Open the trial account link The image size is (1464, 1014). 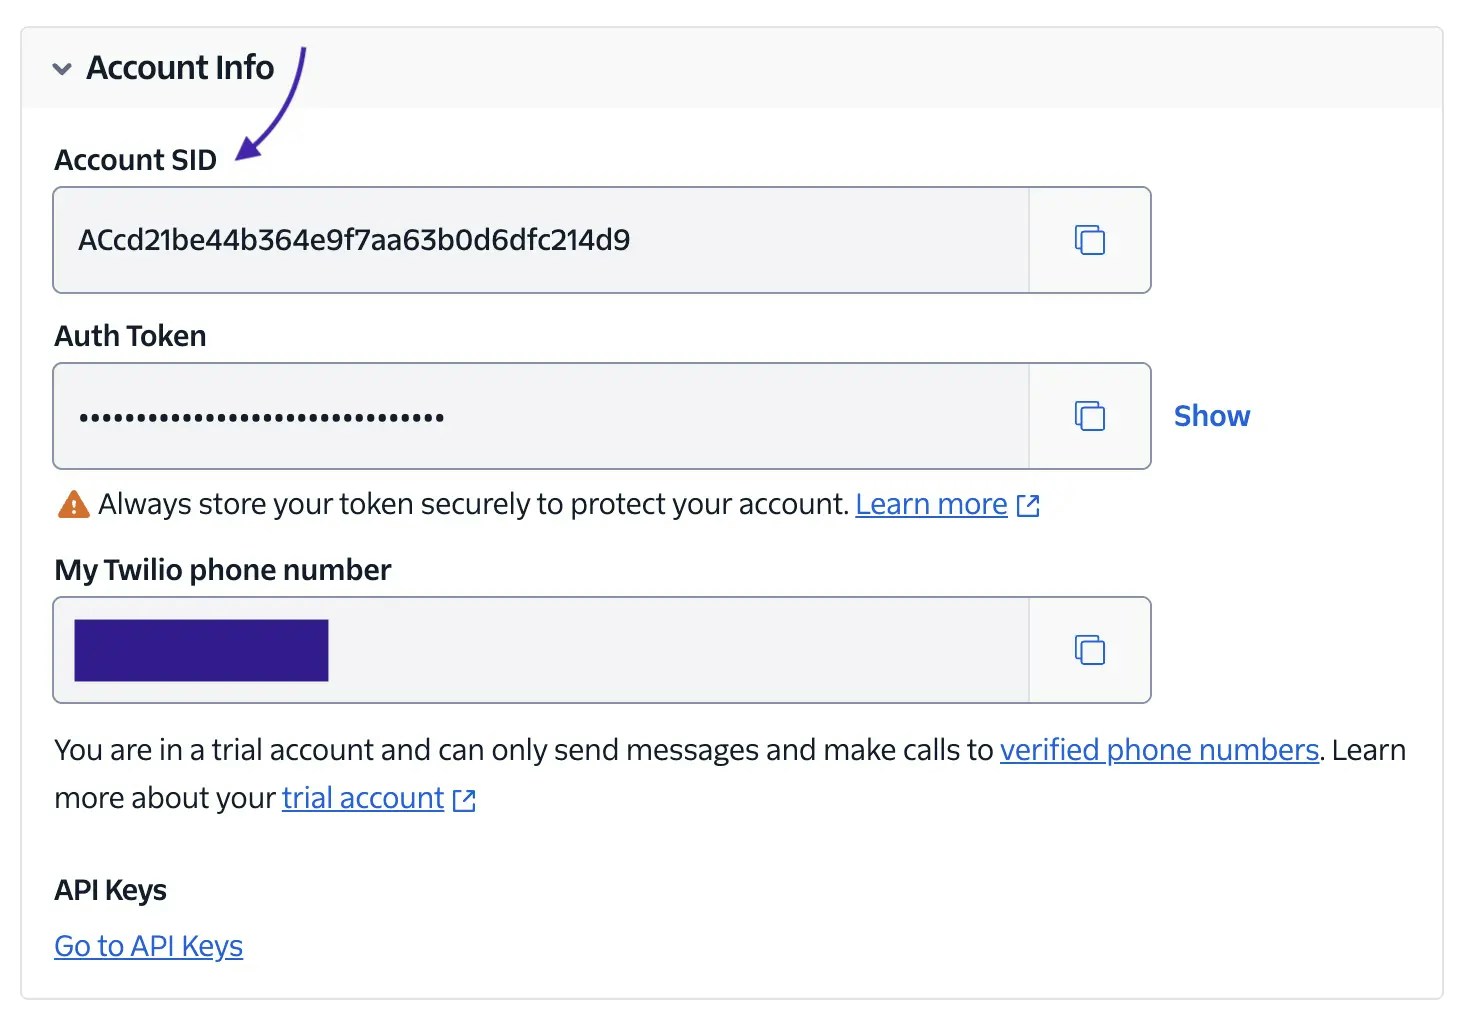362,798
